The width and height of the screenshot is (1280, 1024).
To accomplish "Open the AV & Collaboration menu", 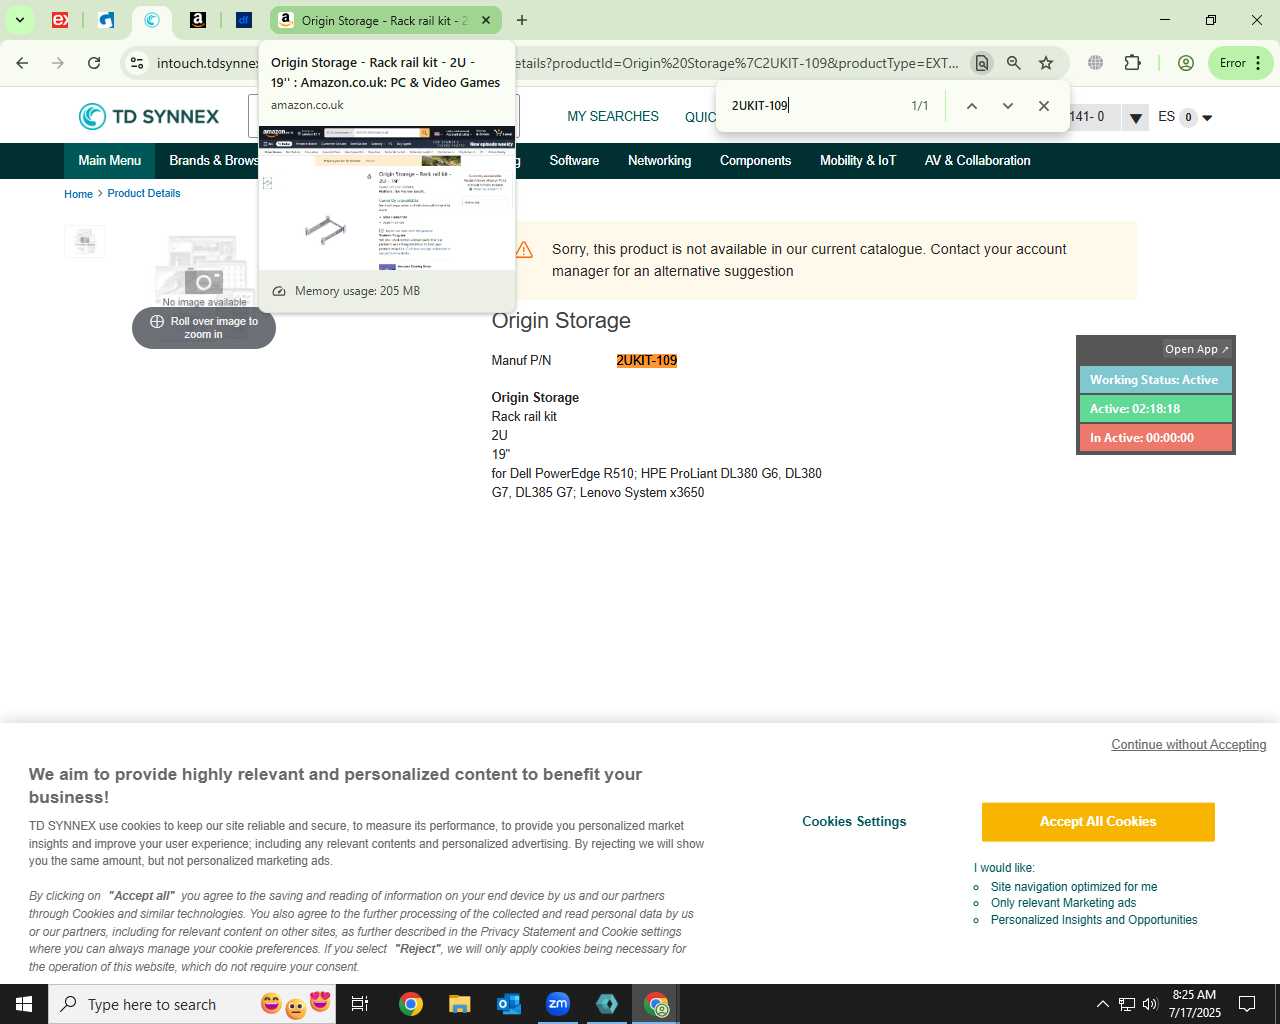I will point(977,160).
